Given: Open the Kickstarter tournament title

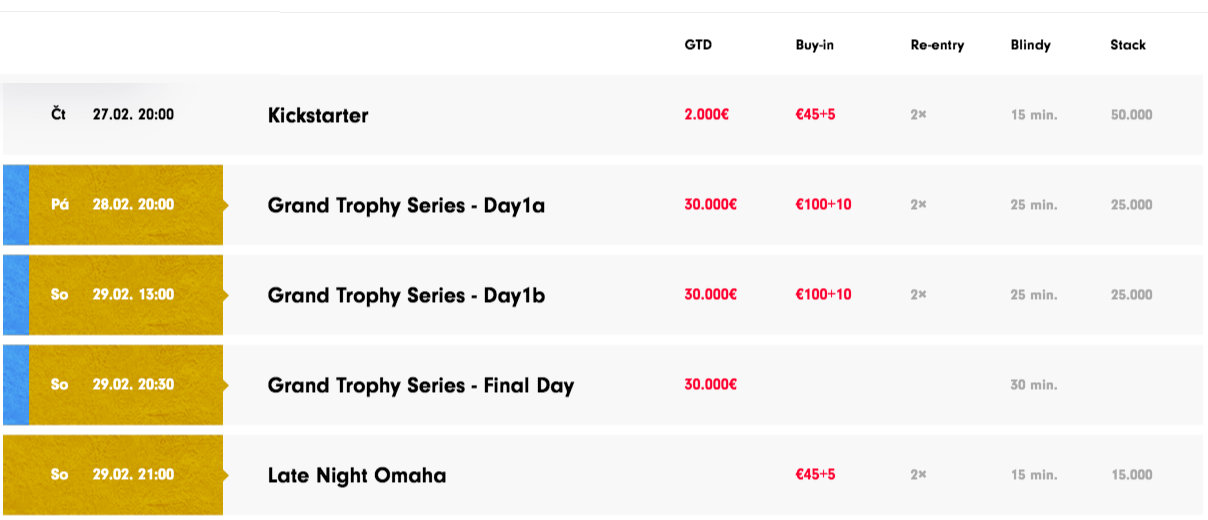Looking at the screenshot, I should point(318,115).
